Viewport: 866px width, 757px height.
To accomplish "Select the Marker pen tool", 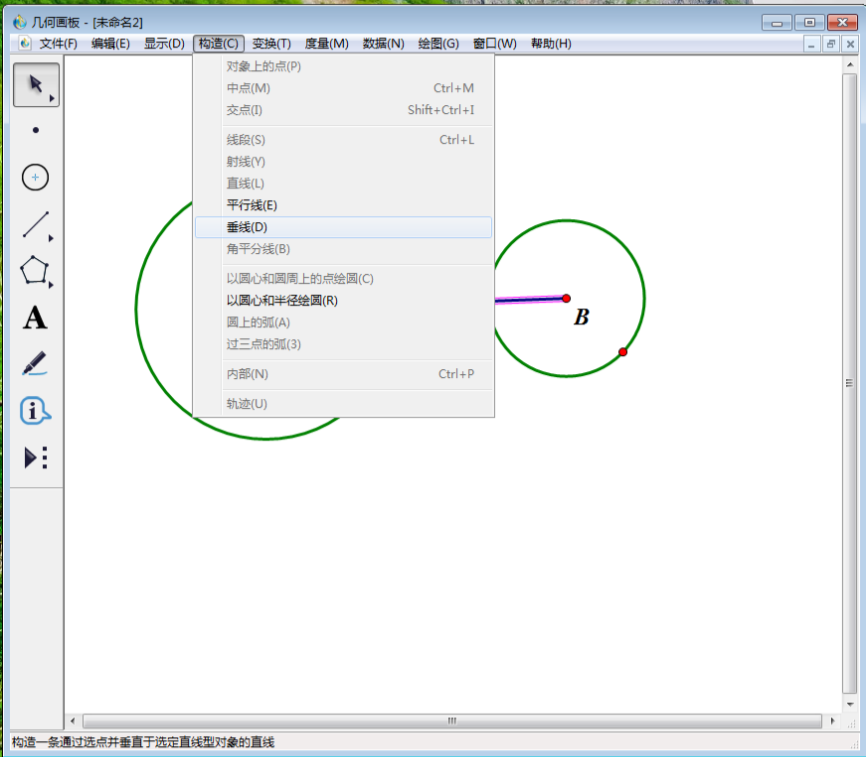I will pyautogui.click(x=35, y=364).
